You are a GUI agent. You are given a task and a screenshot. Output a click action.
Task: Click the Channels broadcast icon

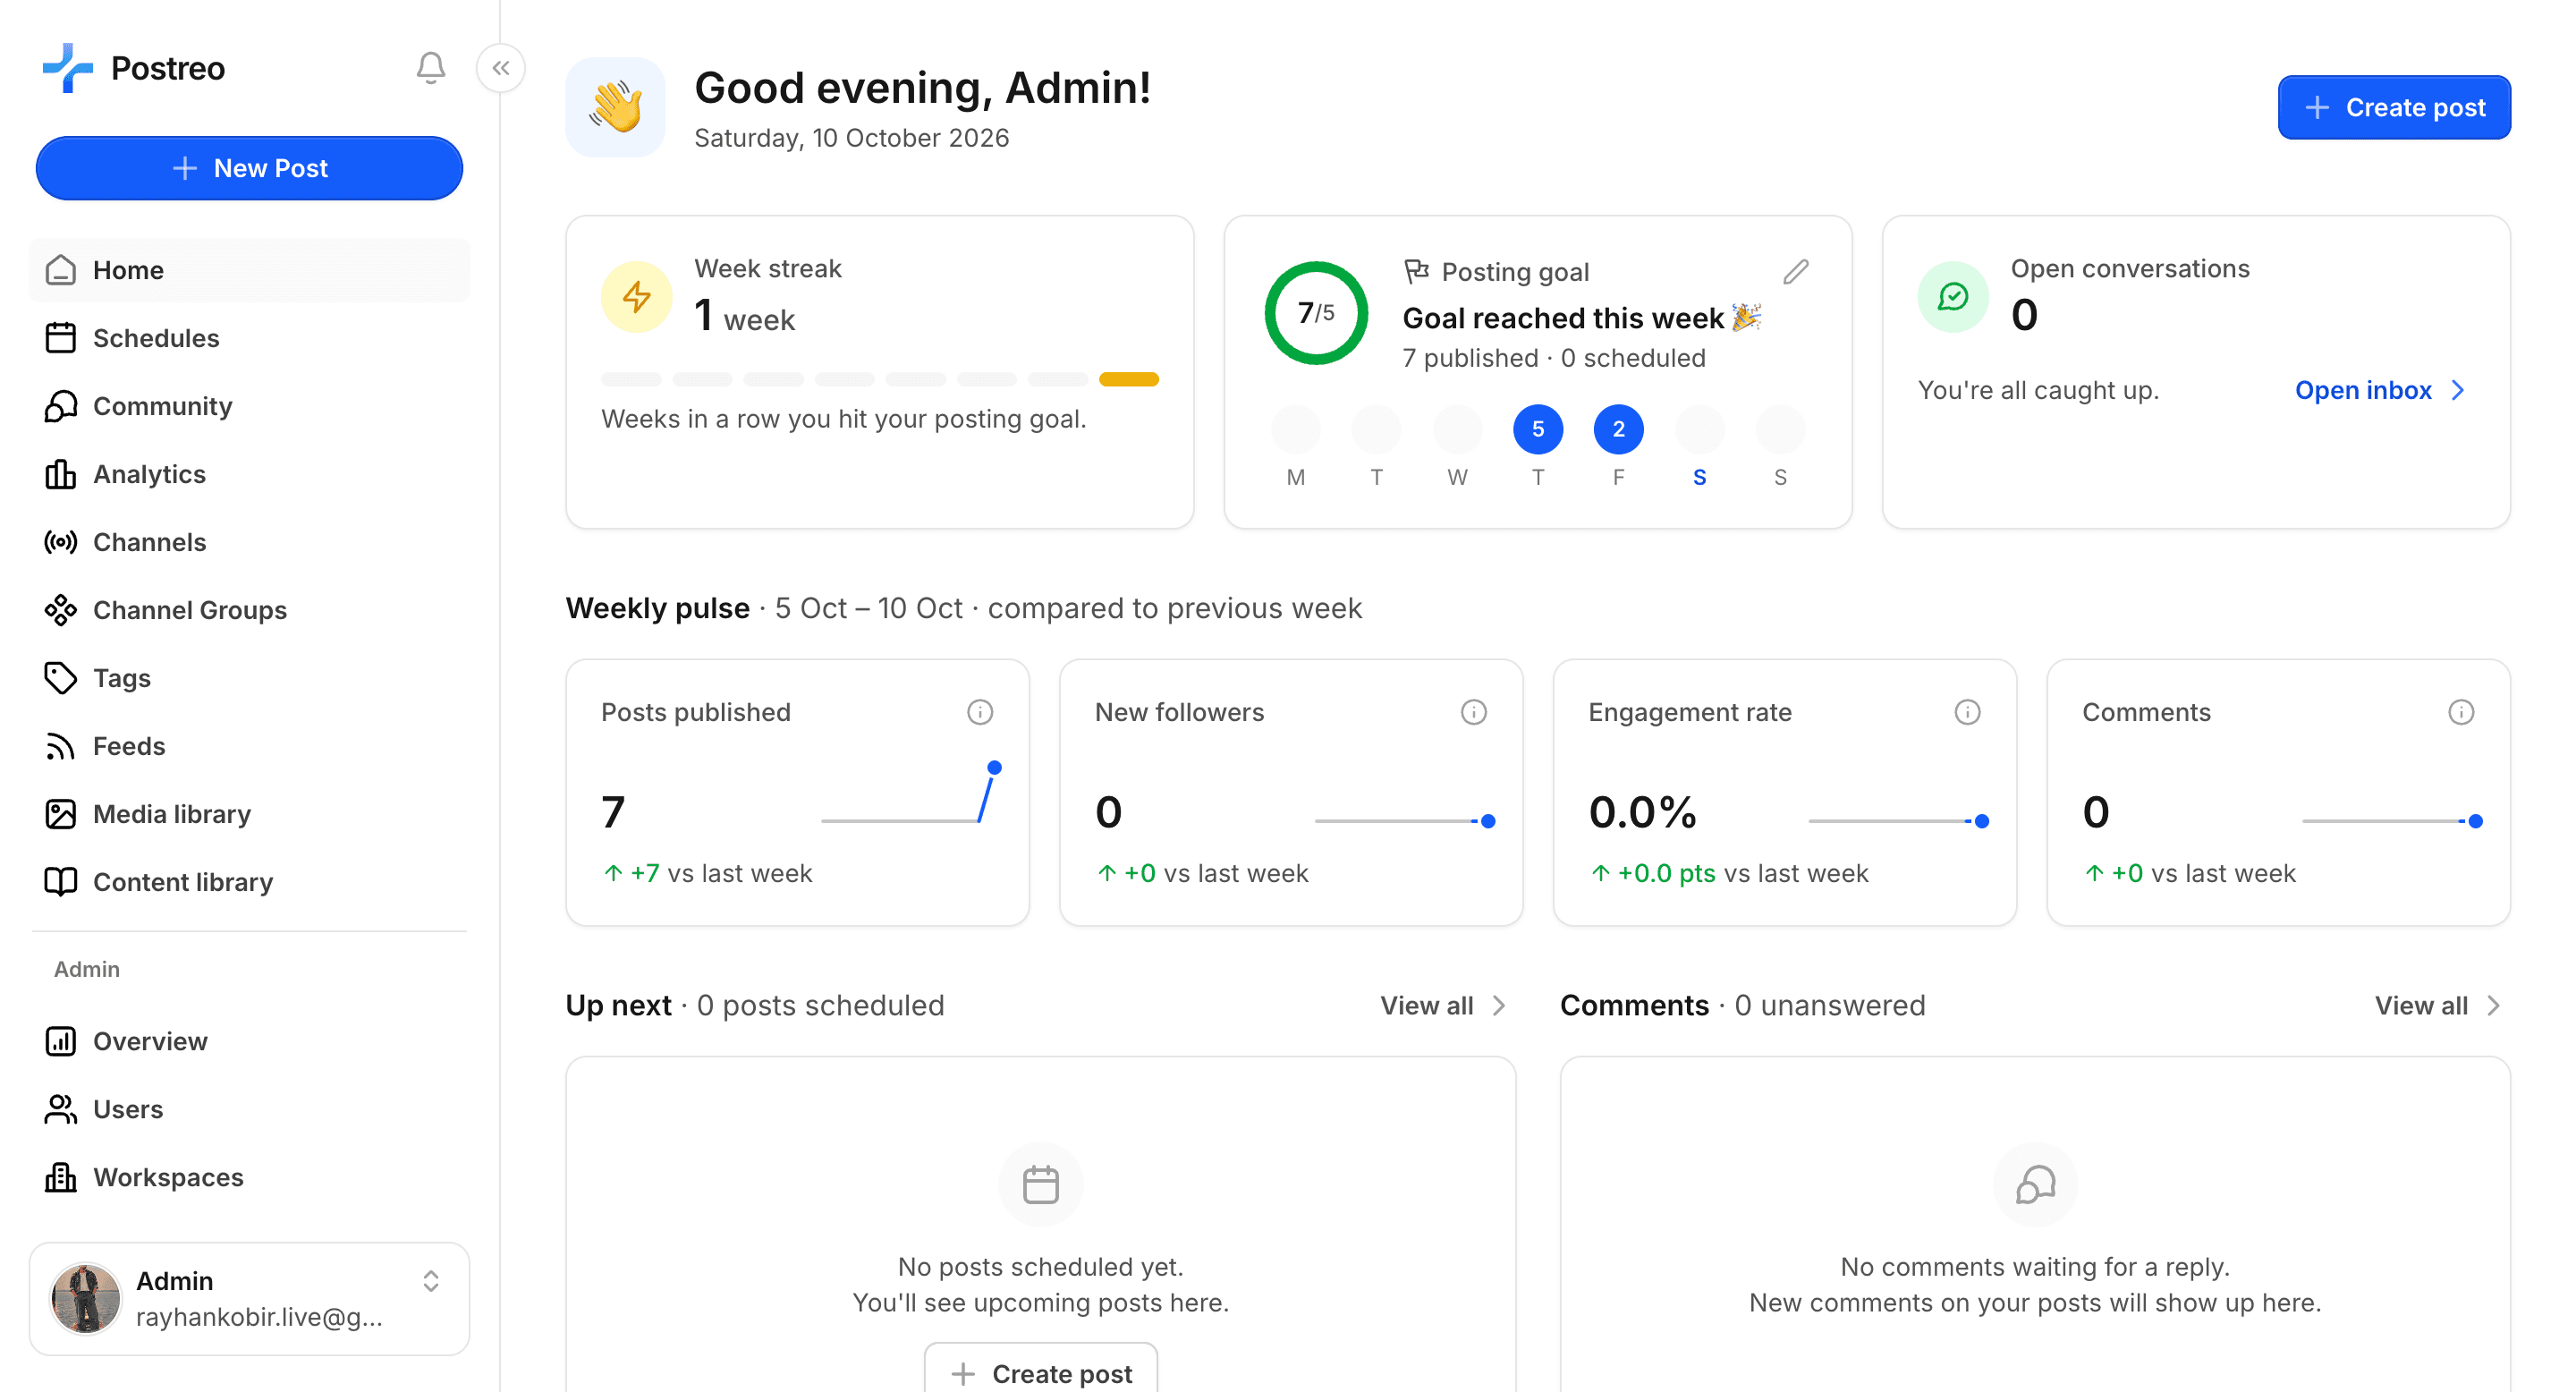(x=60, y=542)
